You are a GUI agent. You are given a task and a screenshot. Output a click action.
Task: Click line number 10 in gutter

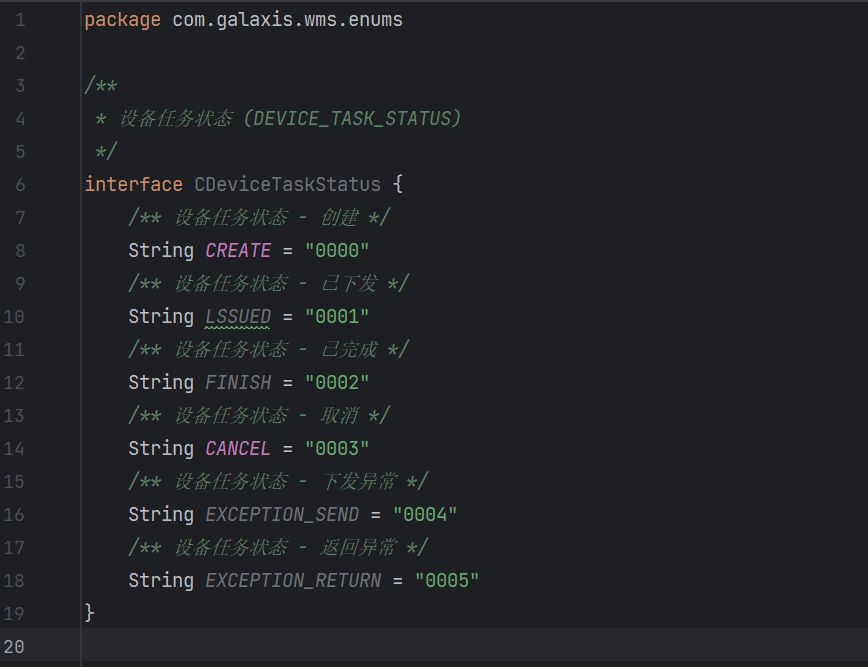coord(14,317)
